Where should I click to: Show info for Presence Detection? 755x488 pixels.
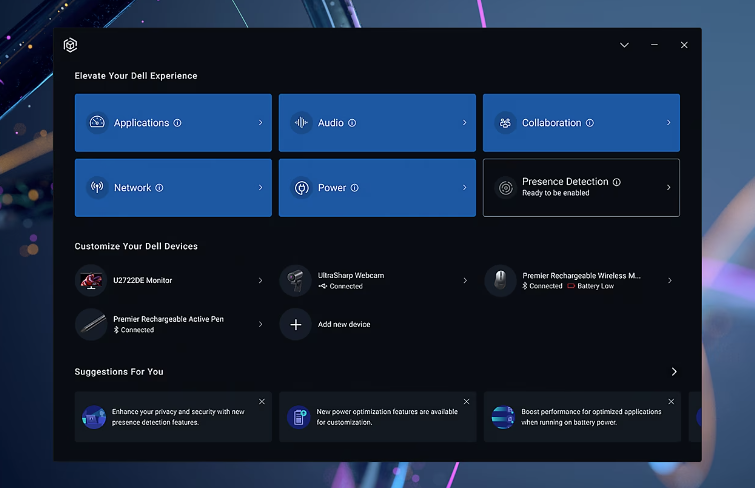tap(617, 182)
